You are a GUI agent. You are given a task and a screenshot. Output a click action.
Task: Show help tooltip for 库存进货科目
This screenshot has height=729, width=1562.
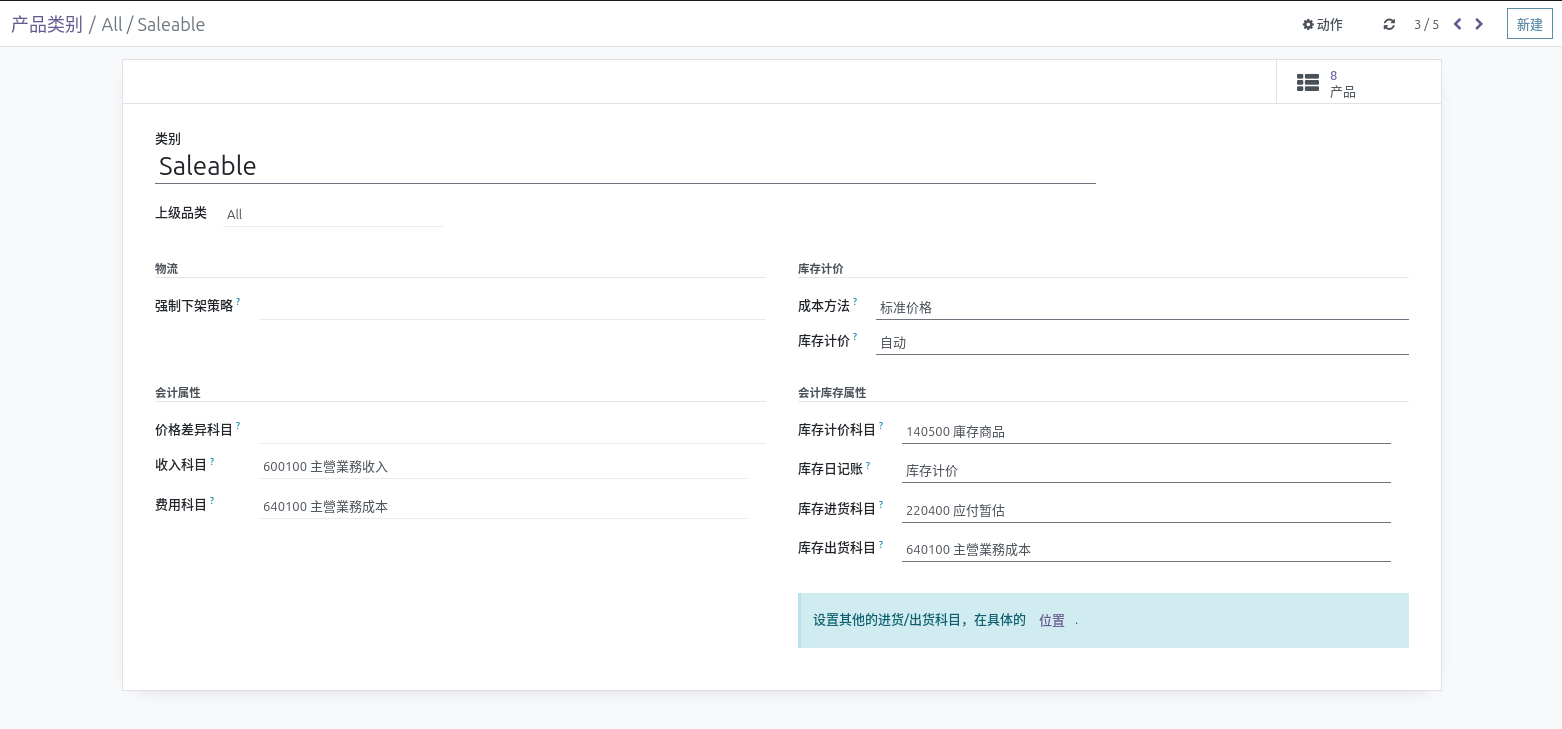(x=881, y=504)
